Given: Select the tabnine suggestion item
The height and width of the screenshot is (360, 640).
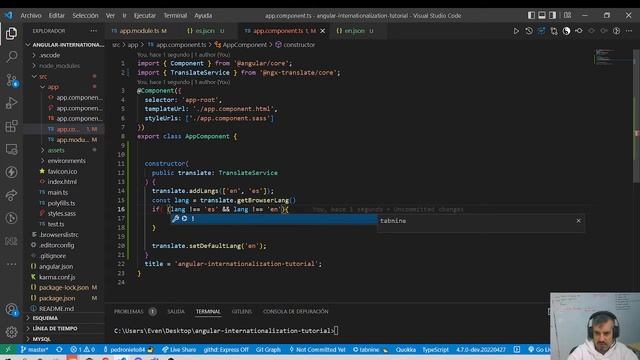Looking at the screenshot, I should point(274,219).
